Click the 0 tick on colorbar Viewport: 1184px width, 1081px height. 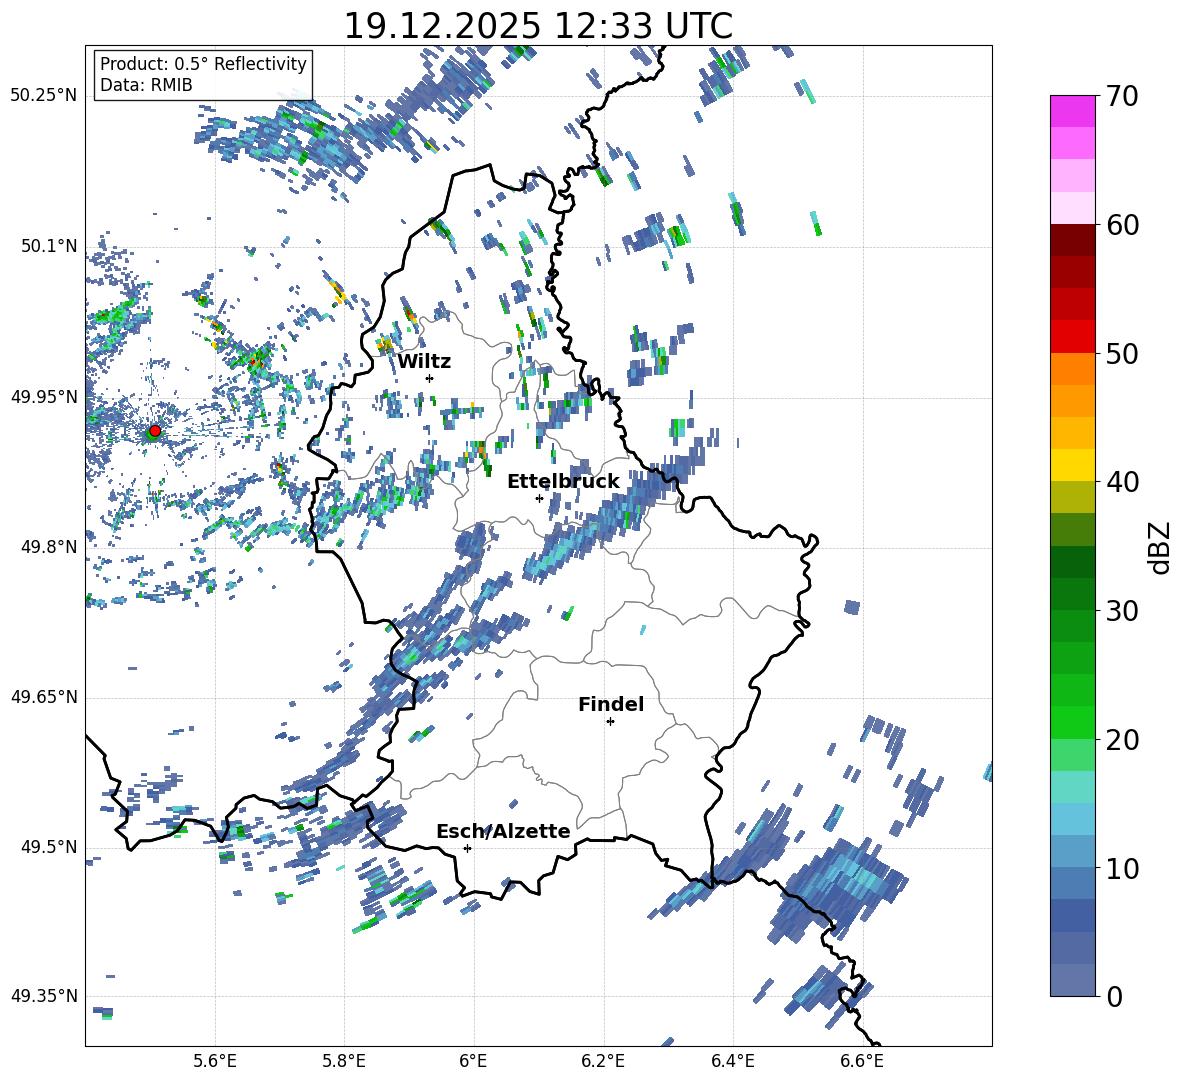tap(1114, 996)
